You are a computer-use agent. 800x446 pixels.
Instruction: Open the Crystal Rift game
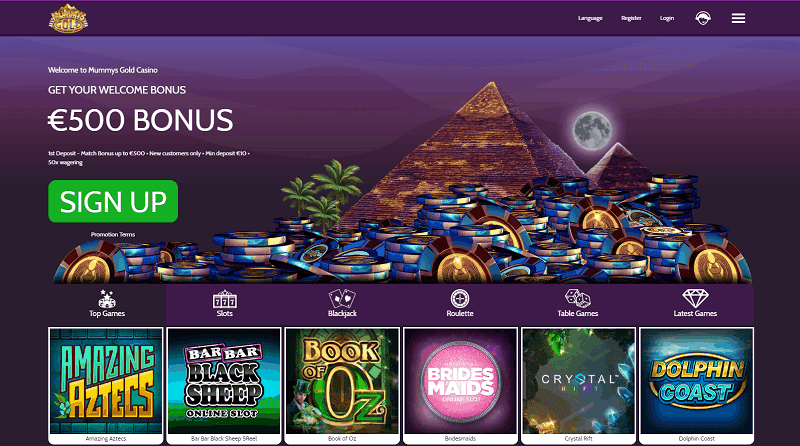pos(578,385)
